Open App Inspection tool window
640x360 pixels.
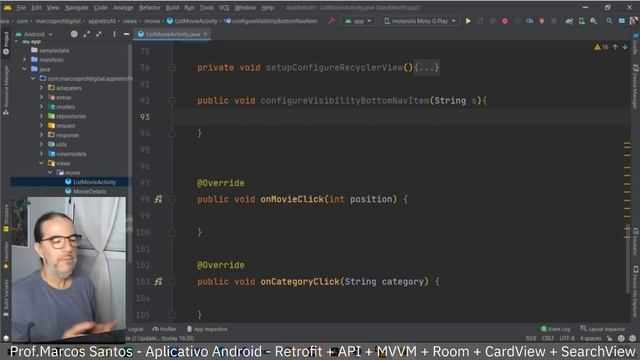pyautogui.click(x=207, y=329)
